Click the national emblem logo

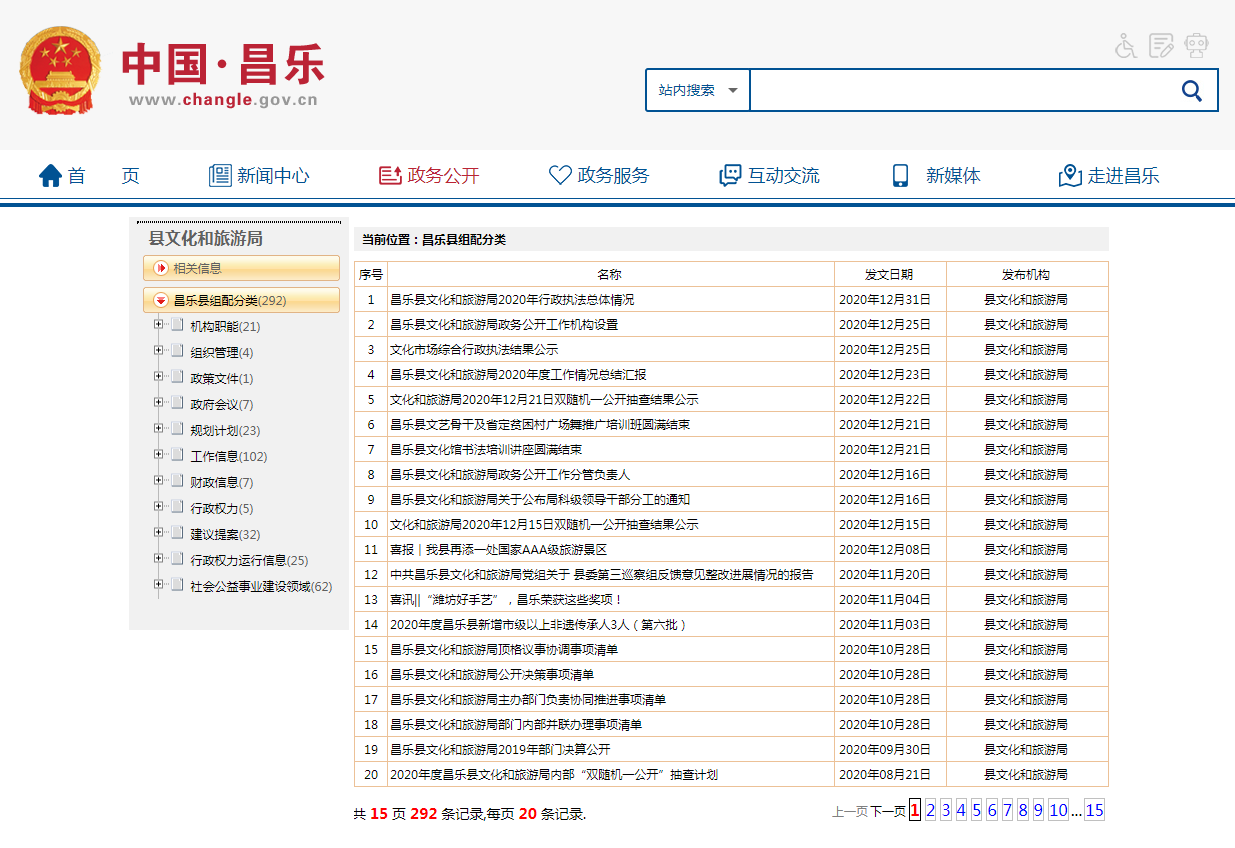coord(61,72)
